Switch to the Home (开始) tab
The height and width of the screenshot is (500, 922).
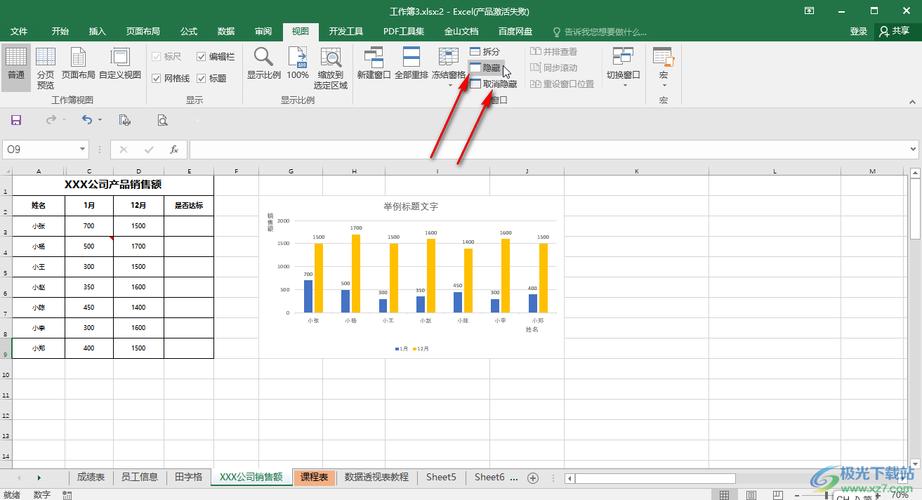(x=60, y=31)
